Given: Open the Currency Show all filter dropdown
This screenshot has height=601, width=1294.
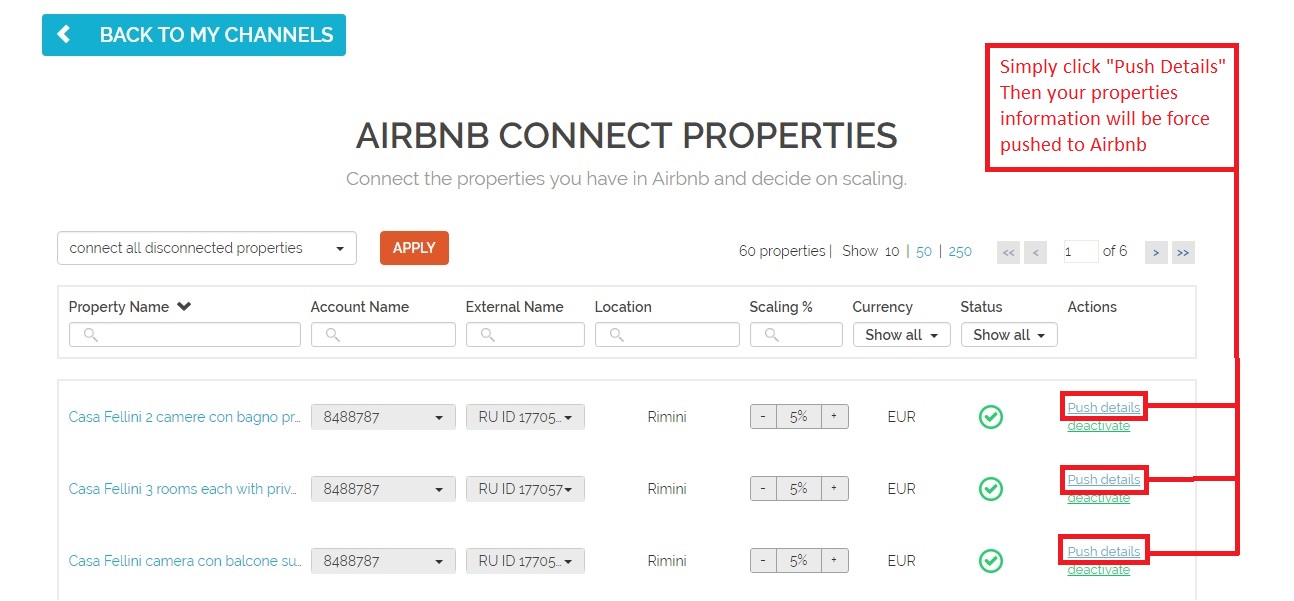Looking at the screenshot, I should [x=901, y=335].
